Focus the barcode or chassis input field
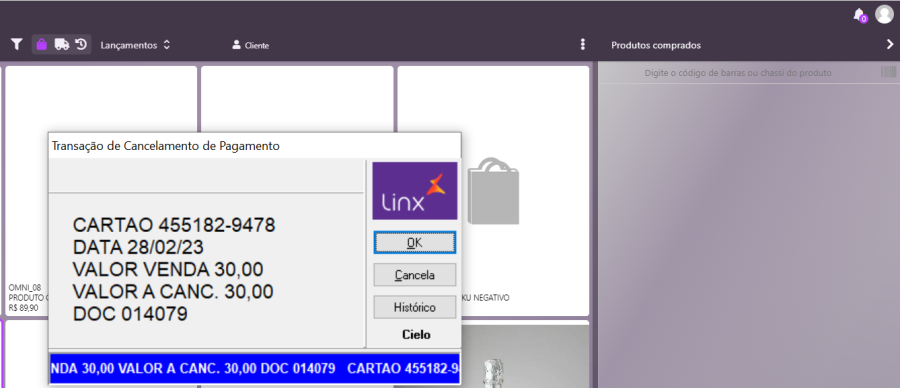The image size is (900, 388). point(738,73)
